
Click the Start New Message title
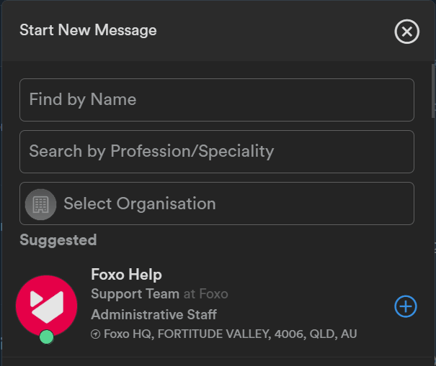88,30
